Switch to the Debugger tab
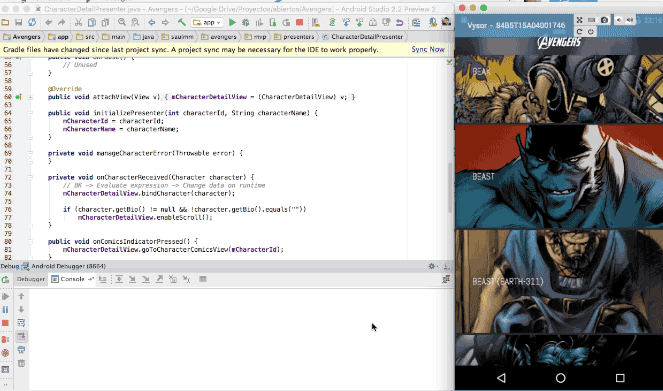This screenshot has height=391, width=663. click(x=31, y=279)
